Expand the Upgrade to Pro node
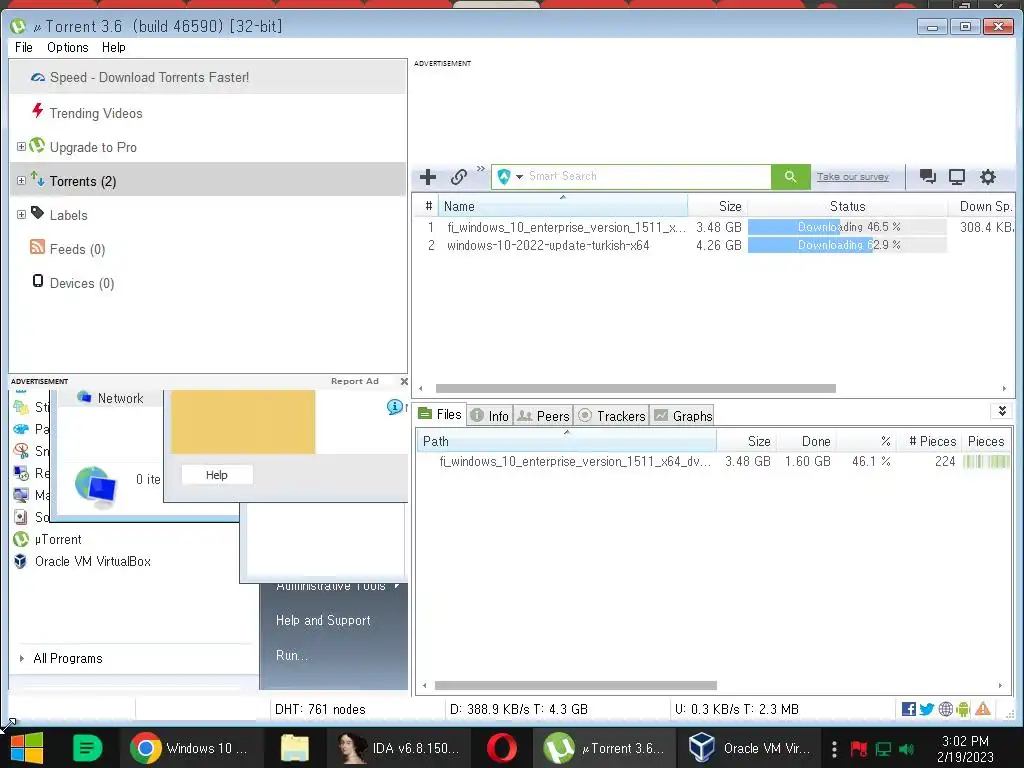This screenshot has height=768, width=1024. click(21, 146)
